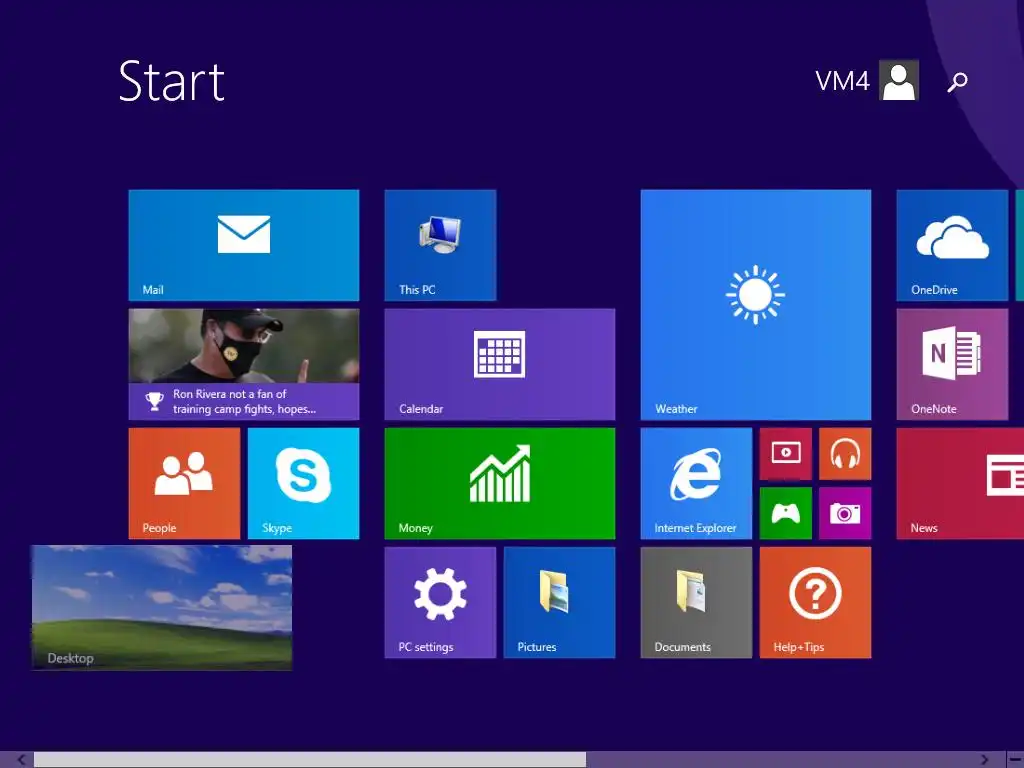The image size is (1024, 768).
Task: Click the VM4 user account picture
Action: 899,80
